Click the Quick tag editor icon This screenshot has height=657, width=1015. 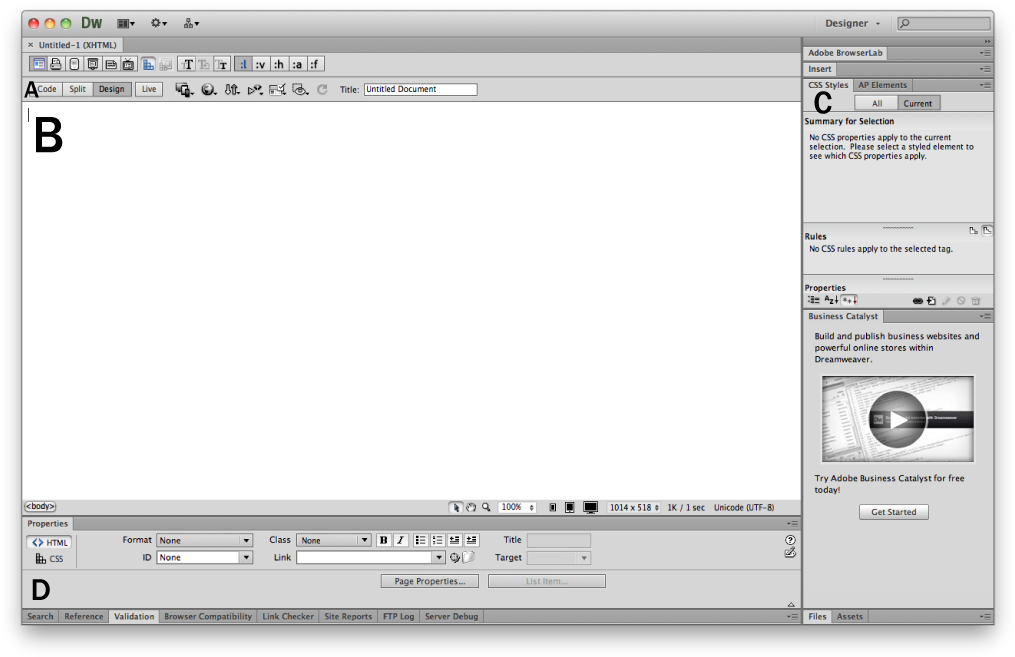coord(790,553)
